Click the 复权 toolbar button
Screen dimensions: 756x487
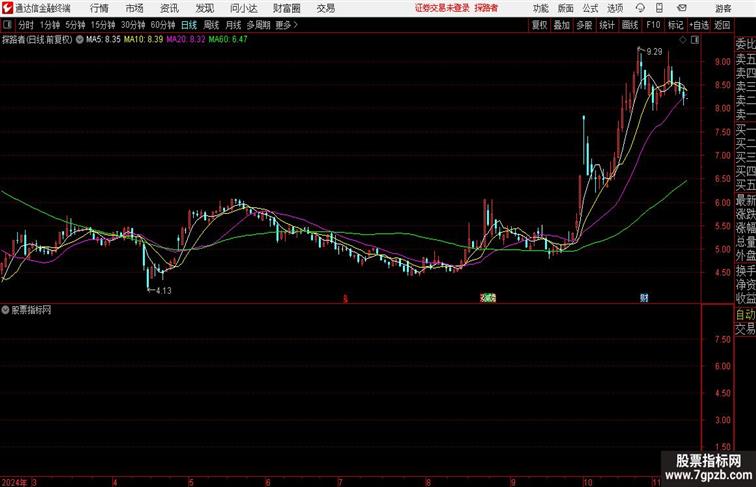[x=540, y=25]
